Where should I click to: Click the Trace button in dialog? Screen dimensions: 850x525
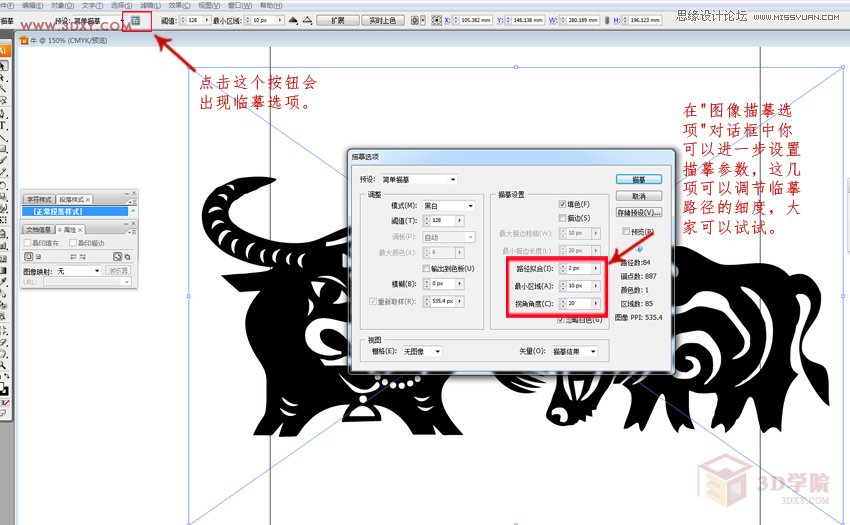click(x=639, y=179)
